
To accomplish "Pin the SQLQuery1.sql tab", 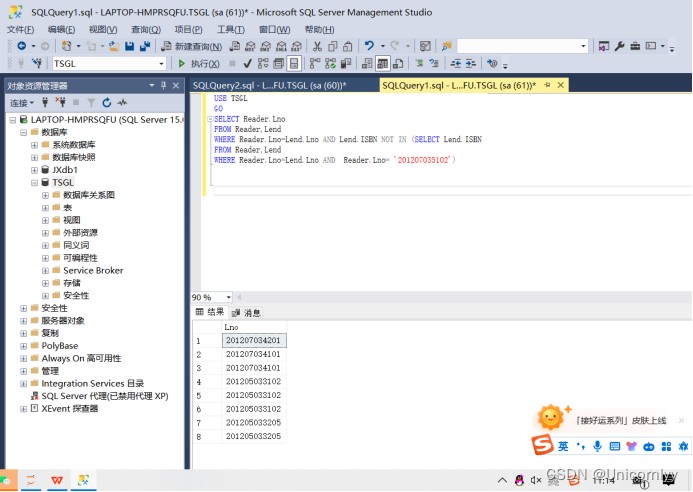I will 547,85.
